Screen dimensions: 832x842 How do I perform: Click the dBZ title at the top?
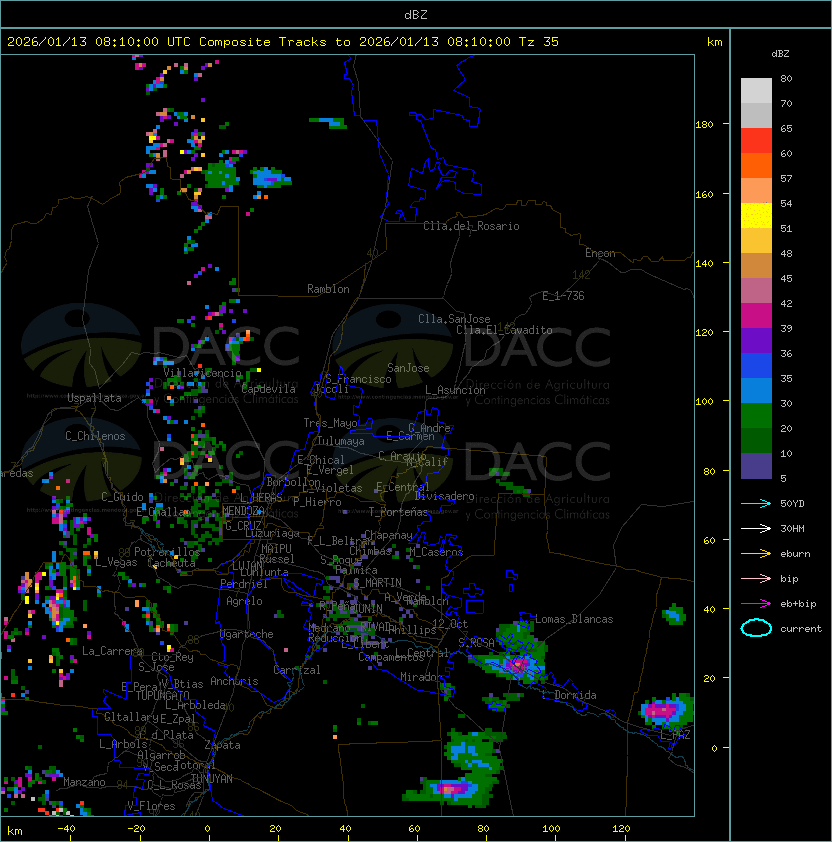tap(416, 15)
